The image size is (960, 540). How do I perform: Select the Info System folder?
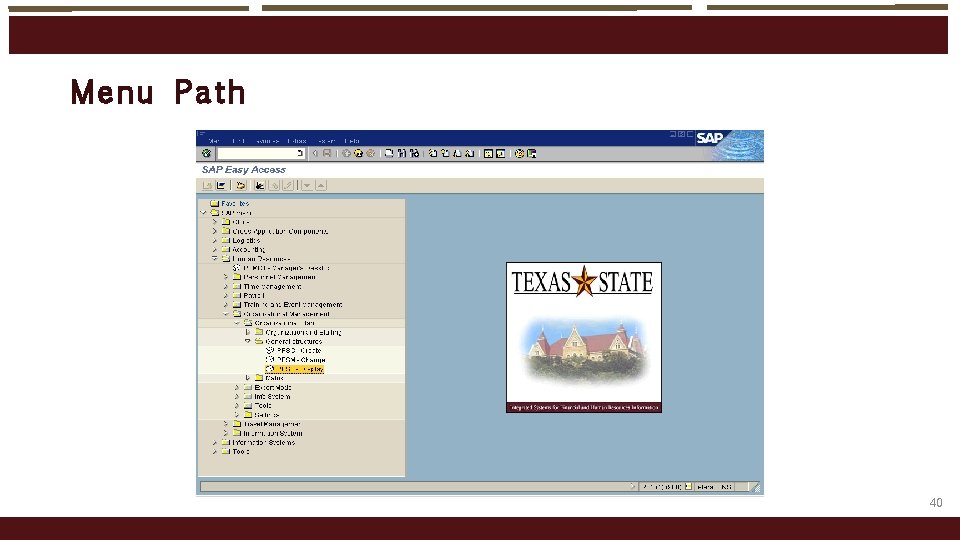267,397
